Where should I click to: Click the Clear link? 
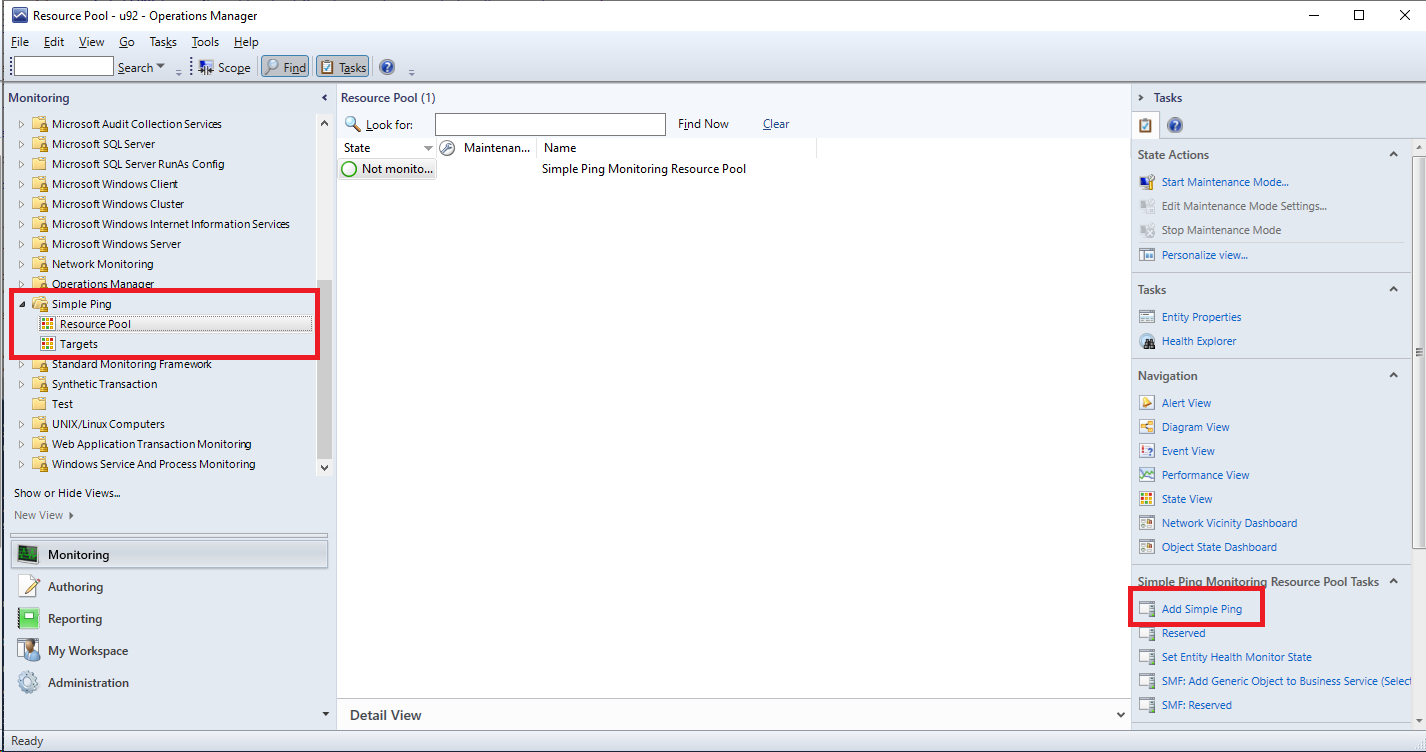pyautogui.click(x=776, y=124)
